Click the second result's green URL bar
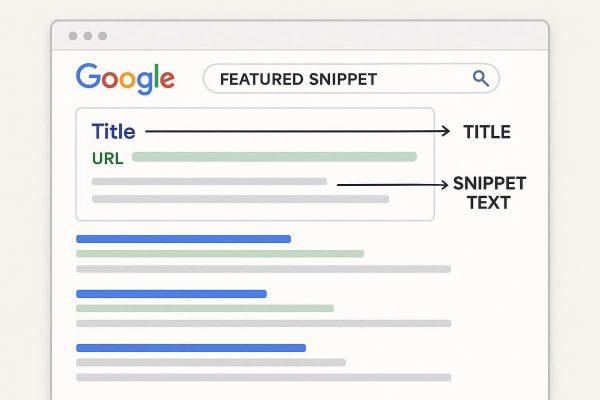 pos(205,309)
